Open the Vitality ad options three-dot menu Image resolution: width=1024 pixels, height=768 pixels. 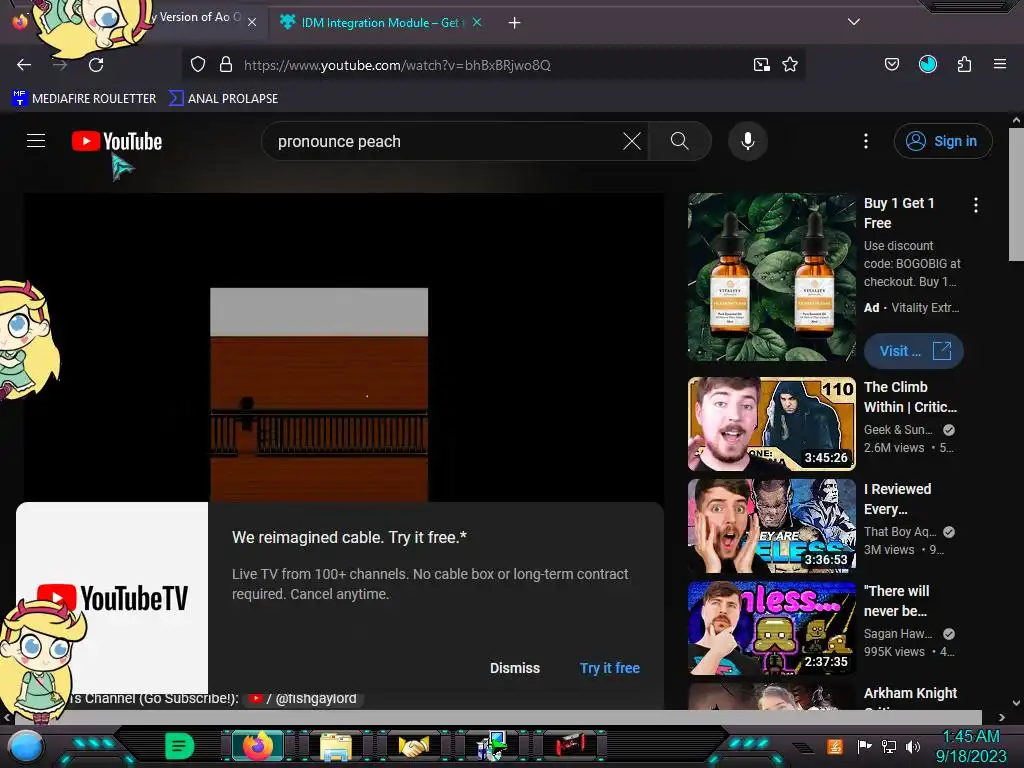[x=976, y=206]
